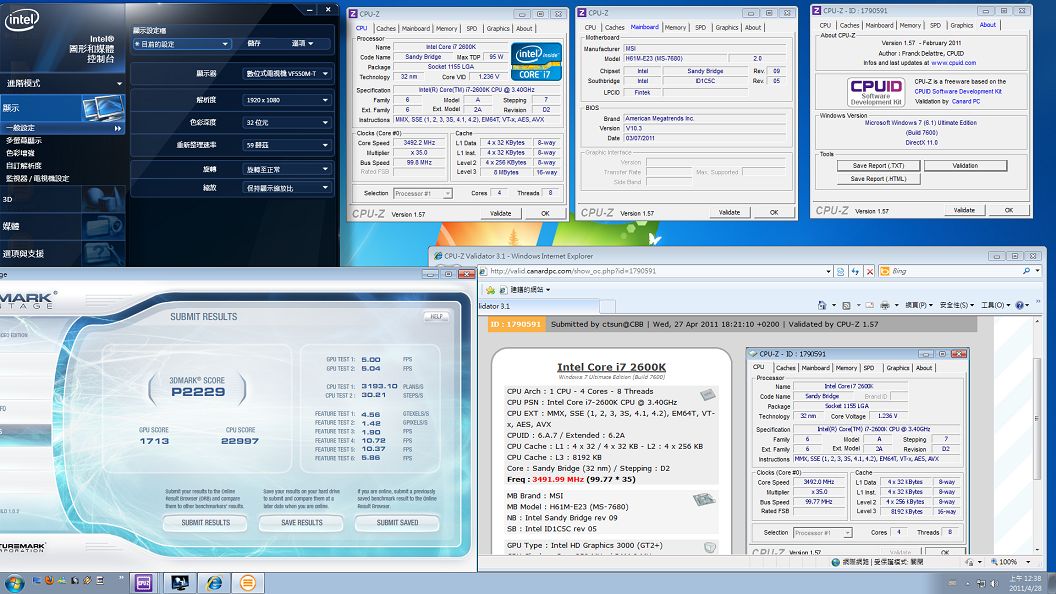Open the resolution dropdown showing 1920 x 1080
The width and height of the screenshot is (1056, 594).
(x=287, y=100)
